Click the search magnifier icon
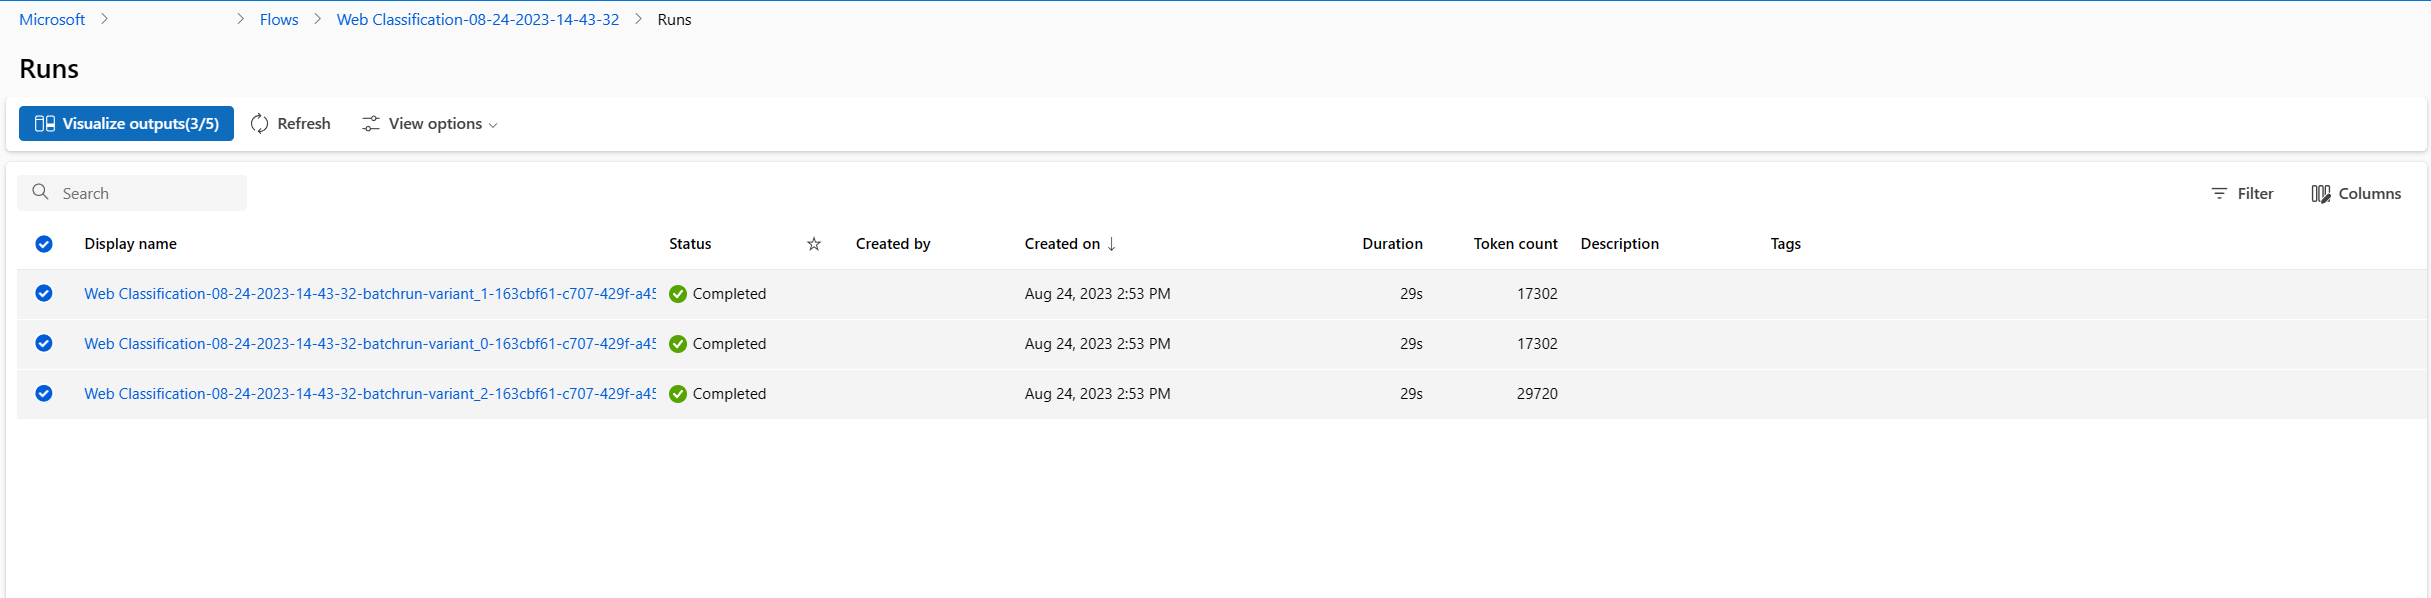The height and width of the screenshot is (598, 2431). click(x=41, y=192)
